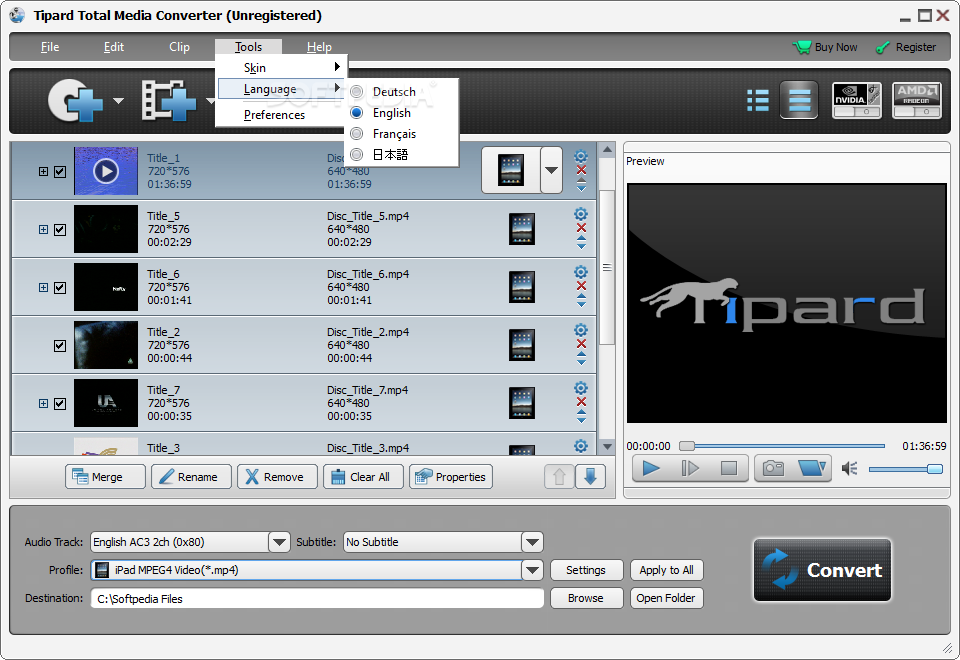Viewport: 960px width, 660px height.
Task: Open settings gear for Title_6
Action: point(581,272)
